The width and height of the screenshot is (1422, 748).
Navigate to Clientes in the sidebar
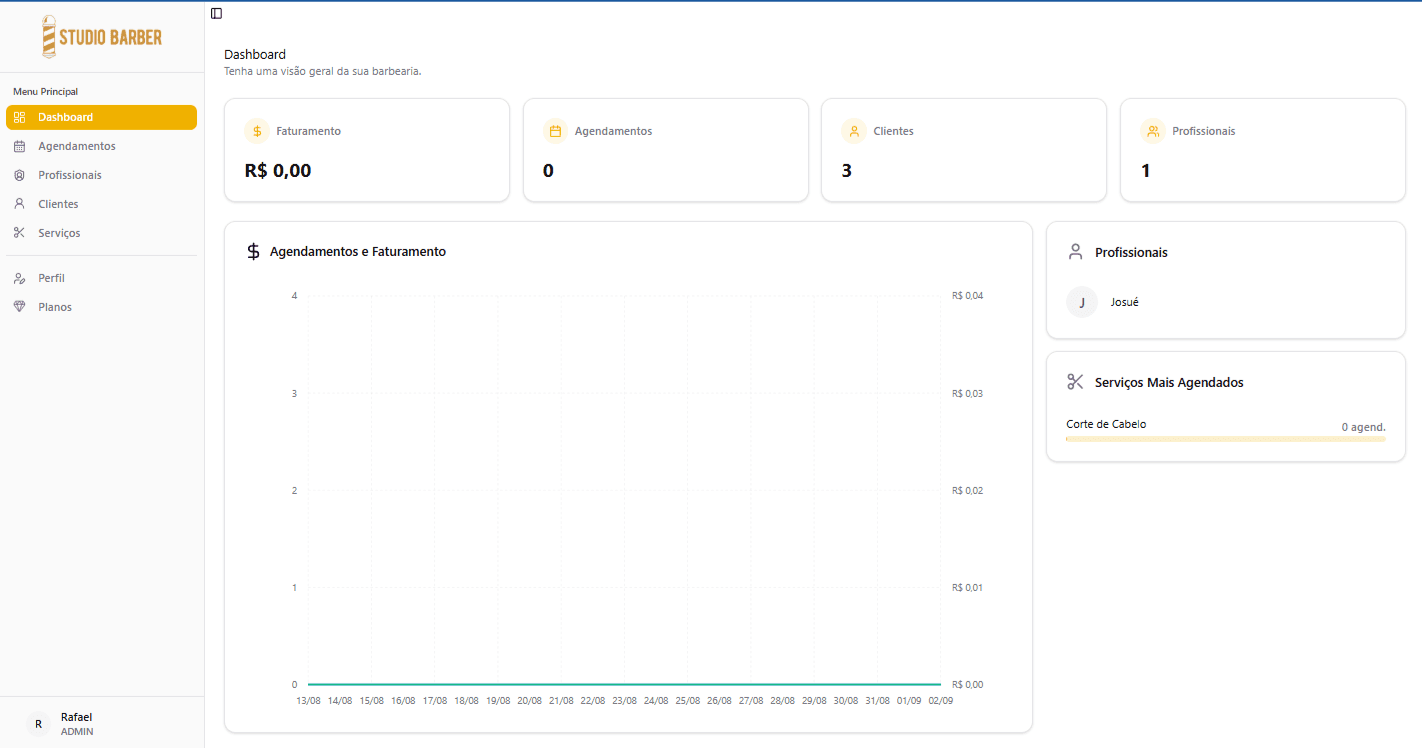[x=58, y=204]
